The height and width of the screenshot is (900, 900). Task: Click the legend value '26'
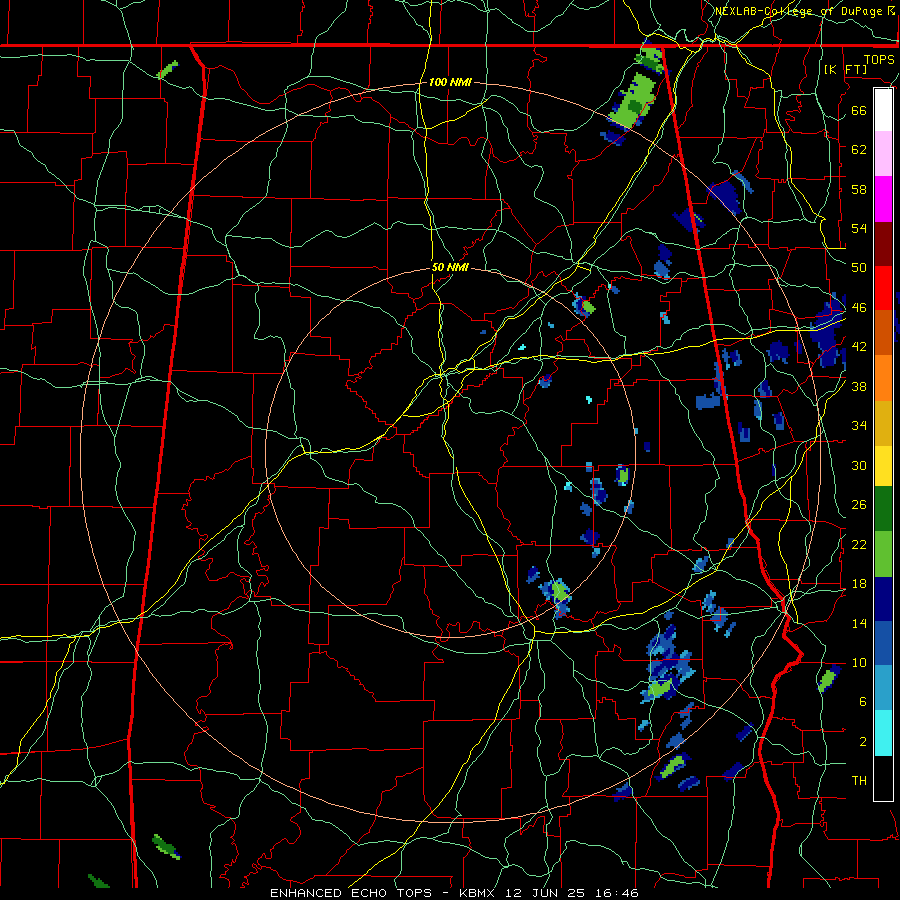coord(859,505)
